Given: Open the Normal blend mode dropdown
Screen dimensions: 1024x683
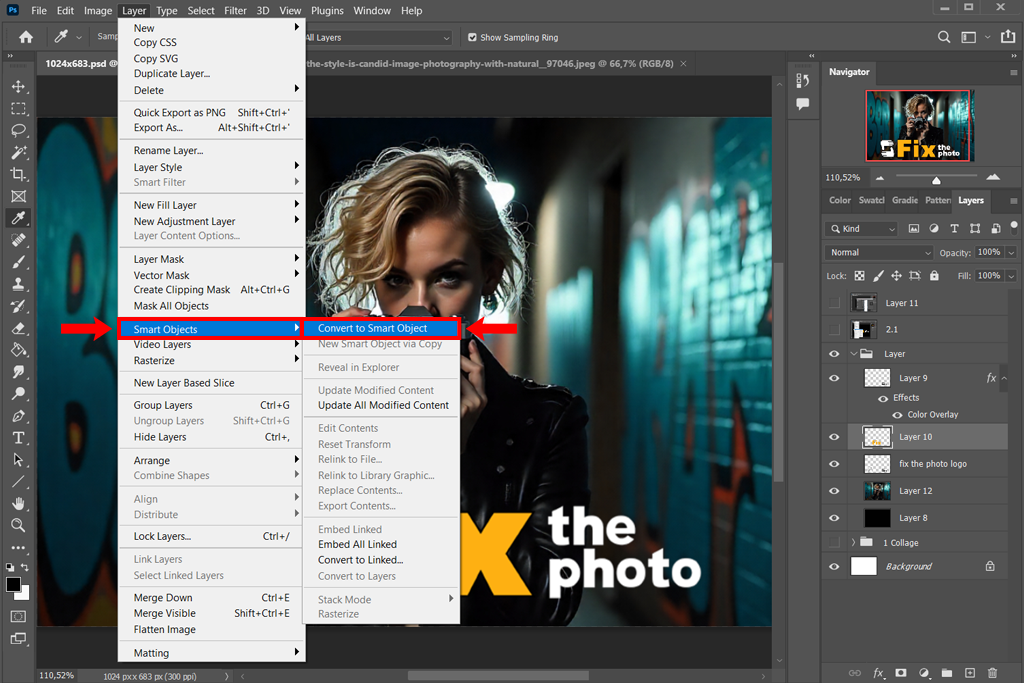Looking at the screenshot, I should [879, 253].
